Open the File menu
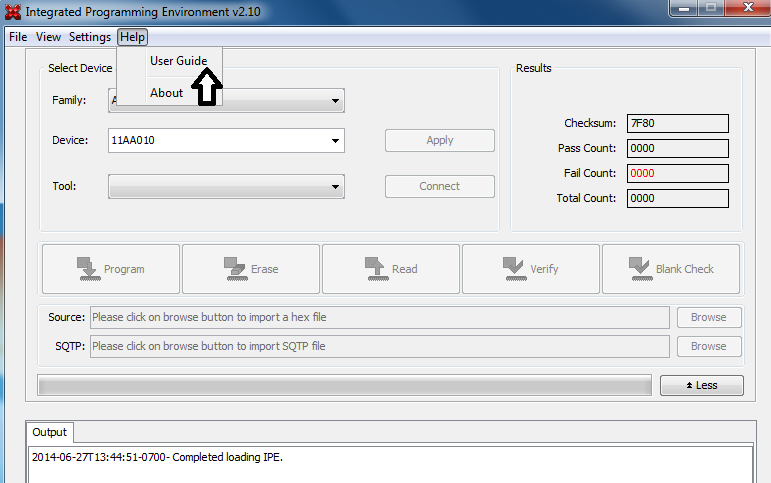 click(x=18, y=37)
